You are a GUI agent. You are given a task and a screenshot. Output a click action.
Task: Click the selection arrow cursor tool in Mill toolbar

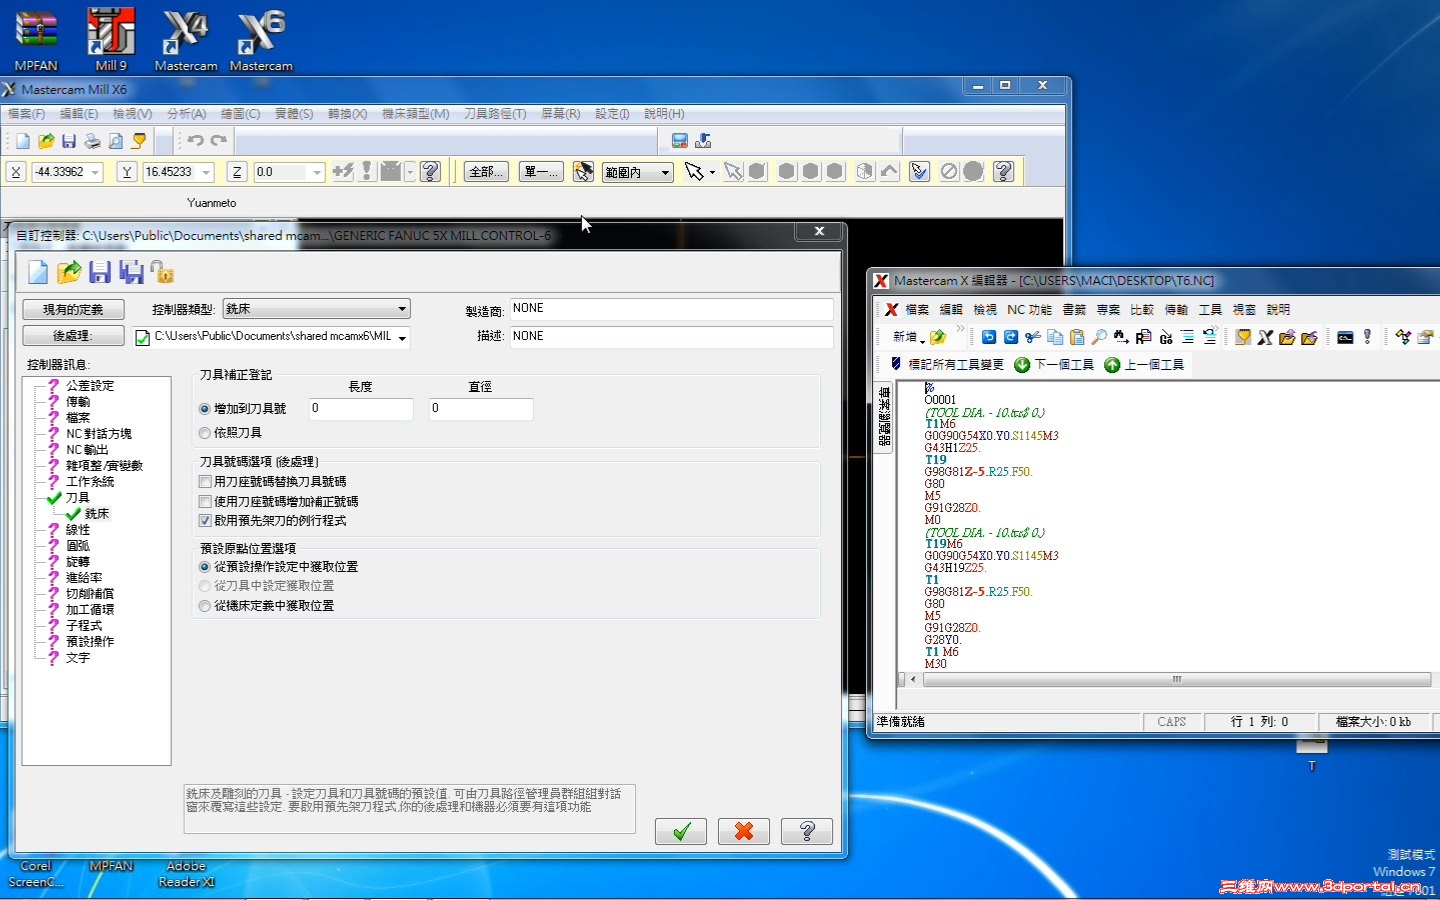coord(693,172)
